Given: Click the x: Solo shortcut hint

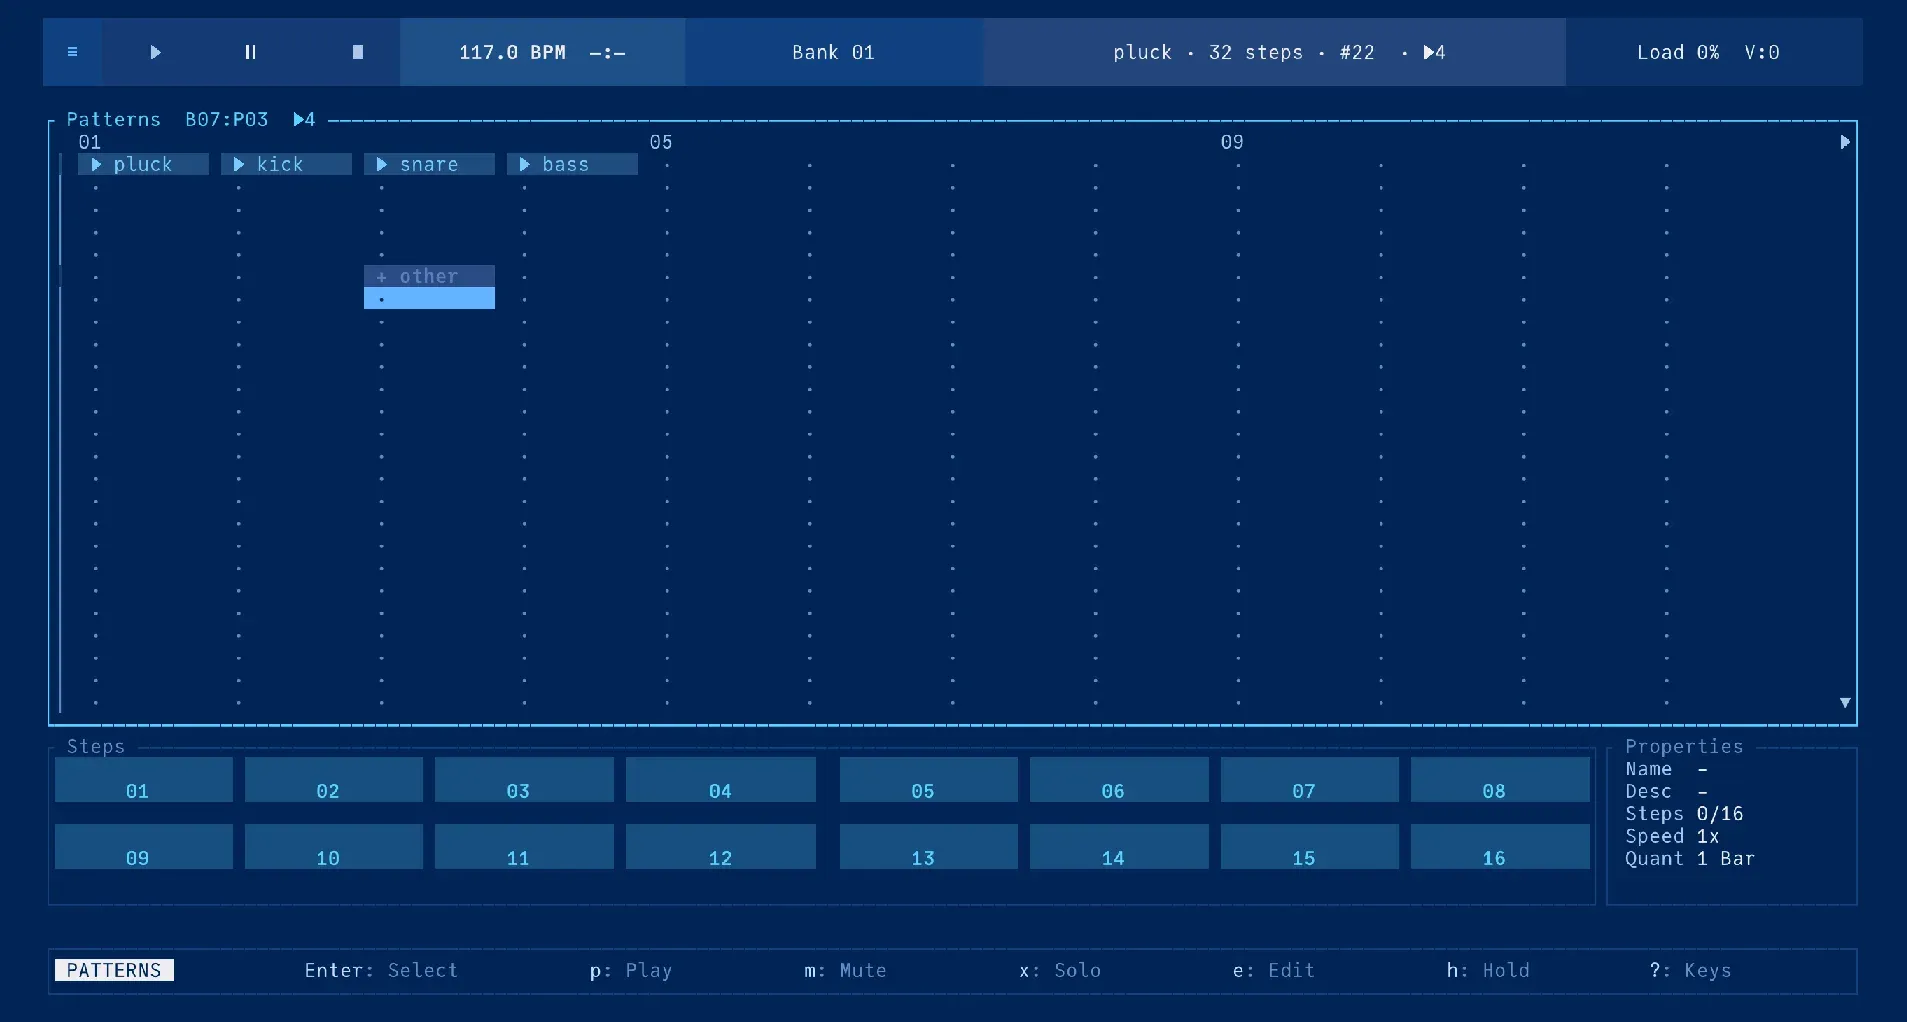Looking at the screenshot, I should click(x=1060, y=970).
